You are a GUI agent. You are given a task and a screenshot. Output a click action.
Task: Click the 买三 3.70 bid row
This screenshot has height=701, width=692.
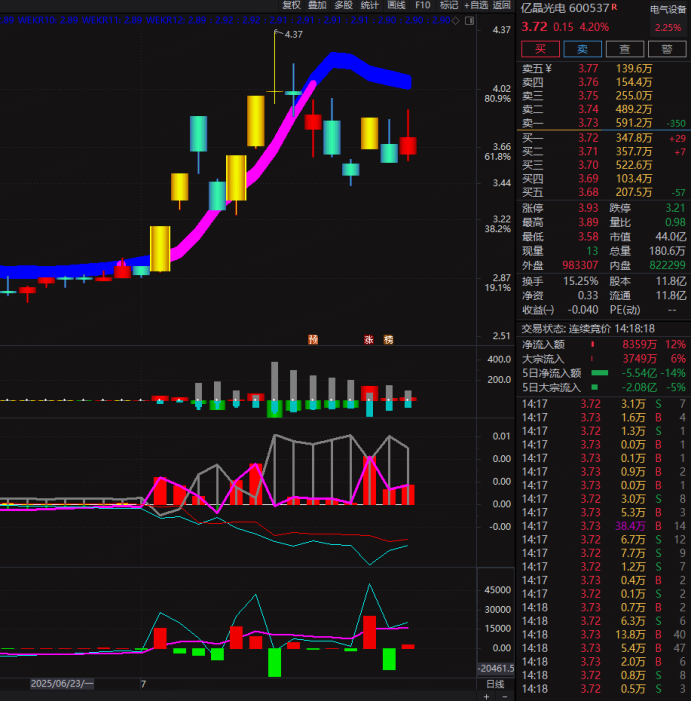(603, 165)
